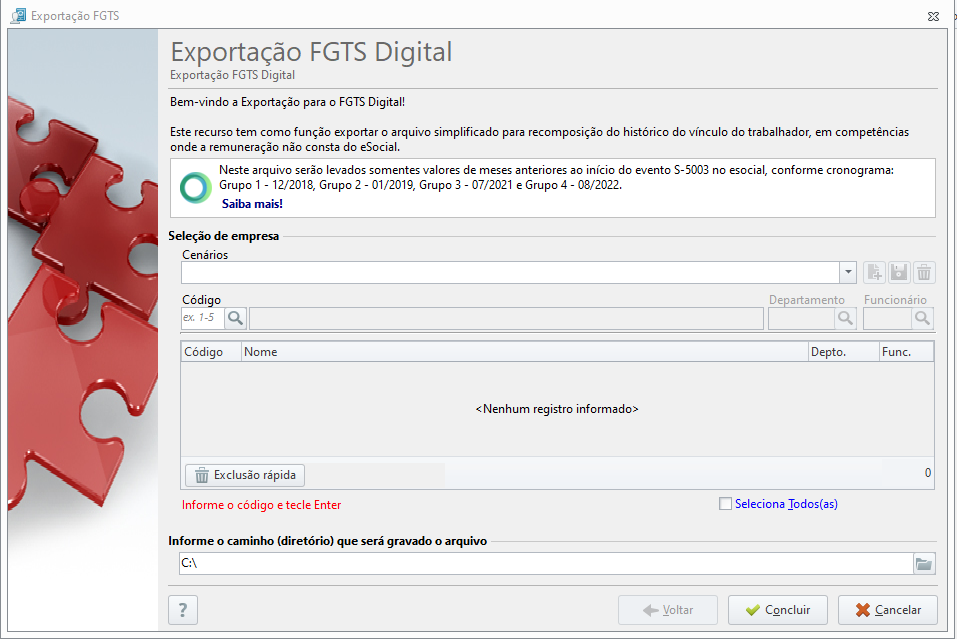Sort by the Nome column header
Viewport: 957px width, 639px height.
click(525, 352)
